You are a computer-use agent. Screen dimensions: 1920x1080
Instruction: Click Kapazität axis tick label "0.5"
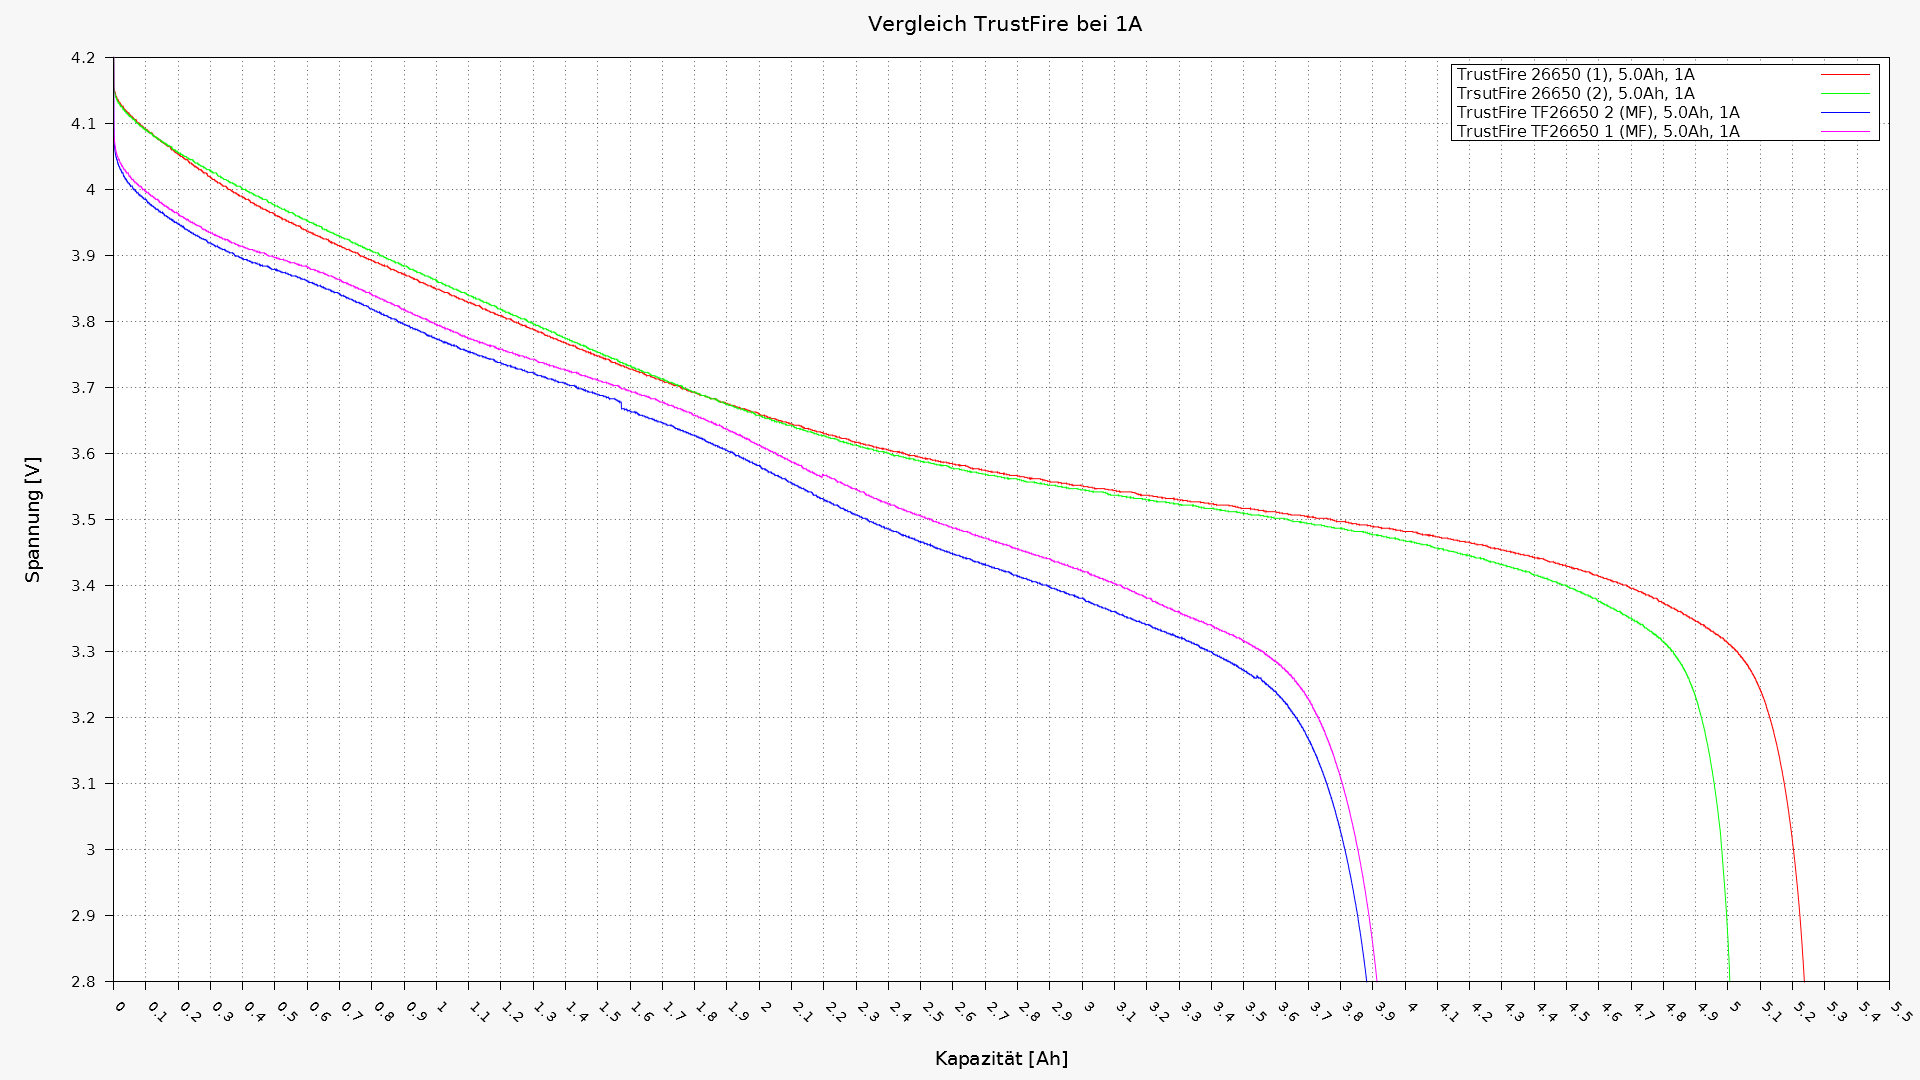pyautogui.click(x=286, y=1012)
